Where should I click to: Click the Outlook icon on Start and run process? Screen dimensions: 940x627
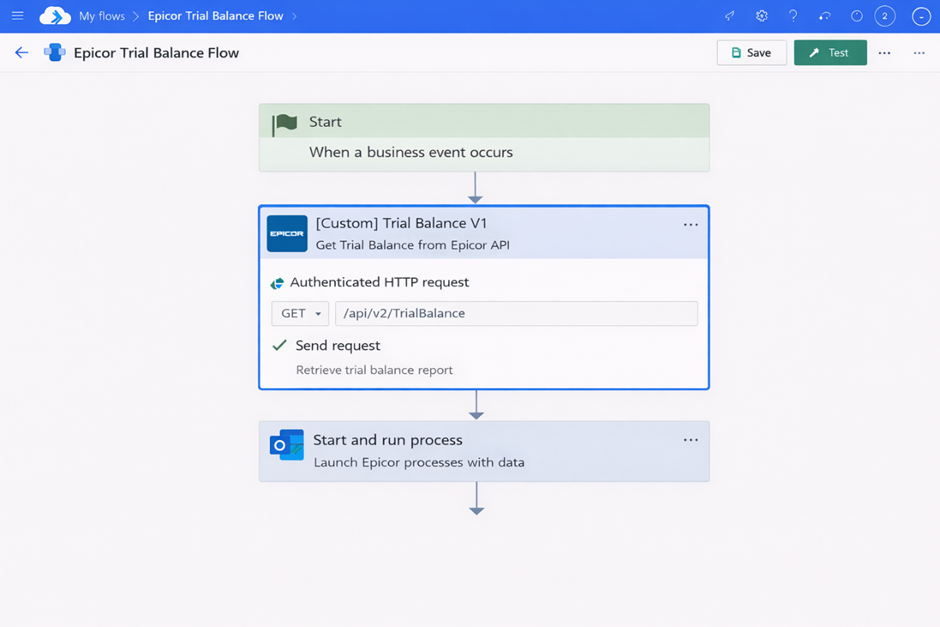pyautogui.click(x=287, y=445)
